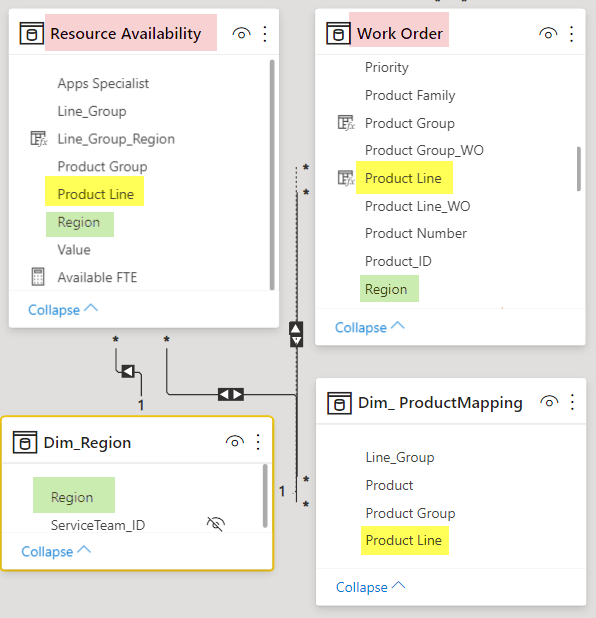Viewport: 596px width, 618px height.
Task: Select Product Line field in Work Order
Action: pyautogui.click(x=403, y=178)
